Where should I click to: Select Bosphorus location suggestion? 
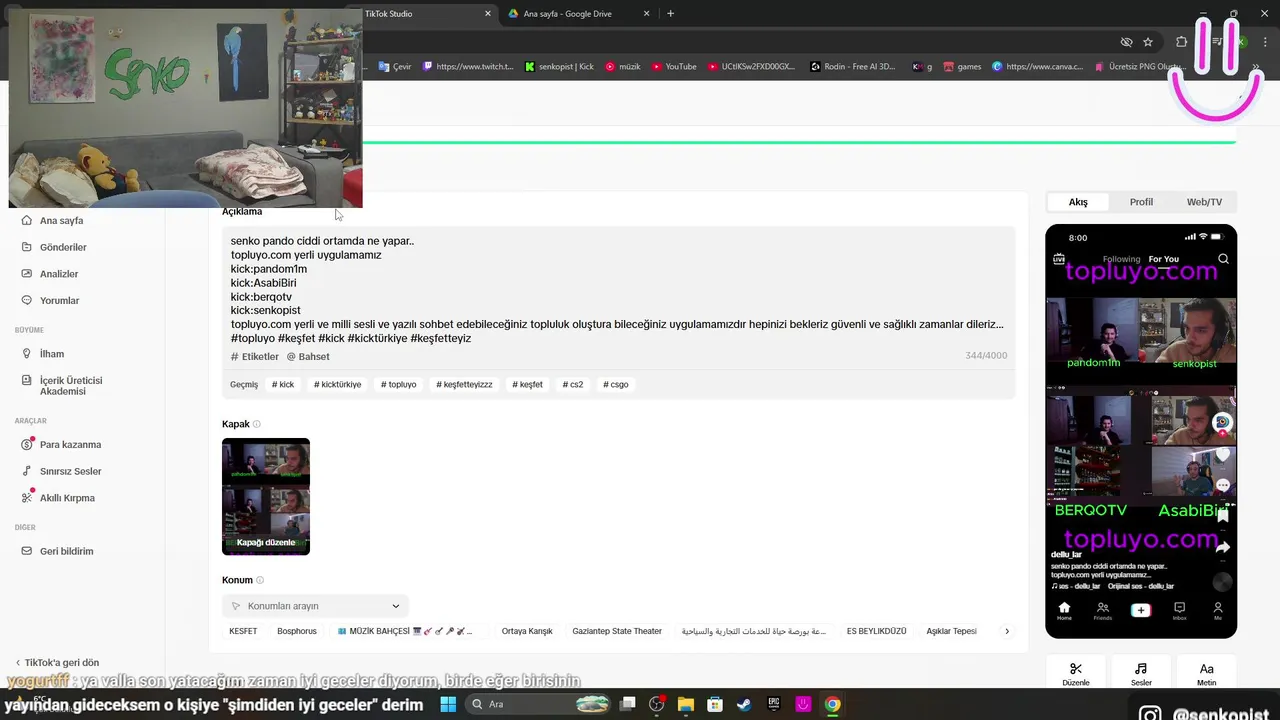(297, 632)
